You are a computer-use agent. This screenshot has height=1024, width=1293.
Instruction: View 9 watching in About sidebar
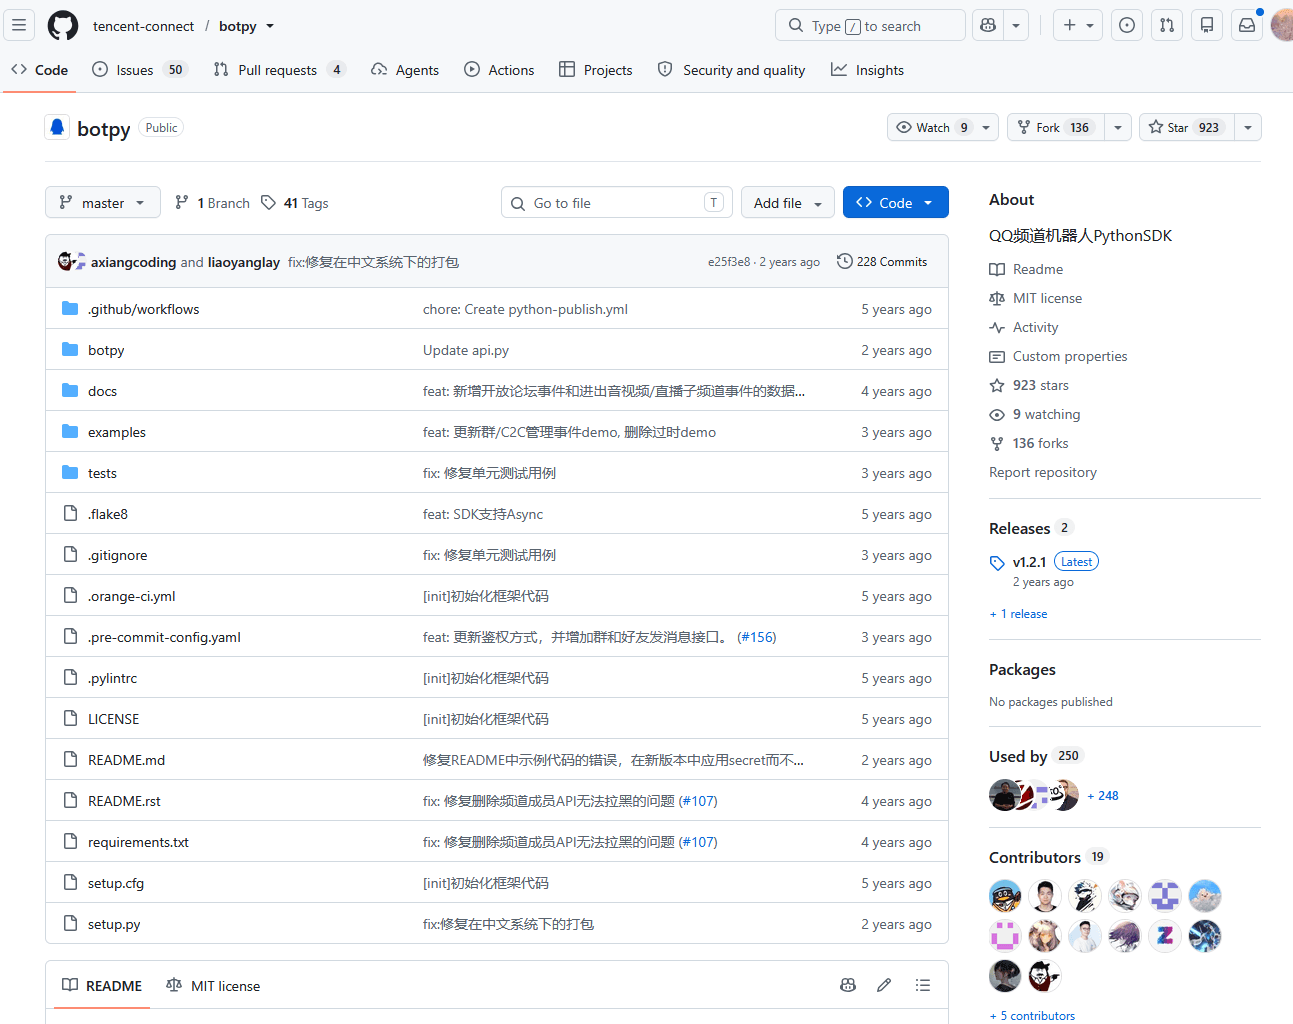tap(1035, 414)
